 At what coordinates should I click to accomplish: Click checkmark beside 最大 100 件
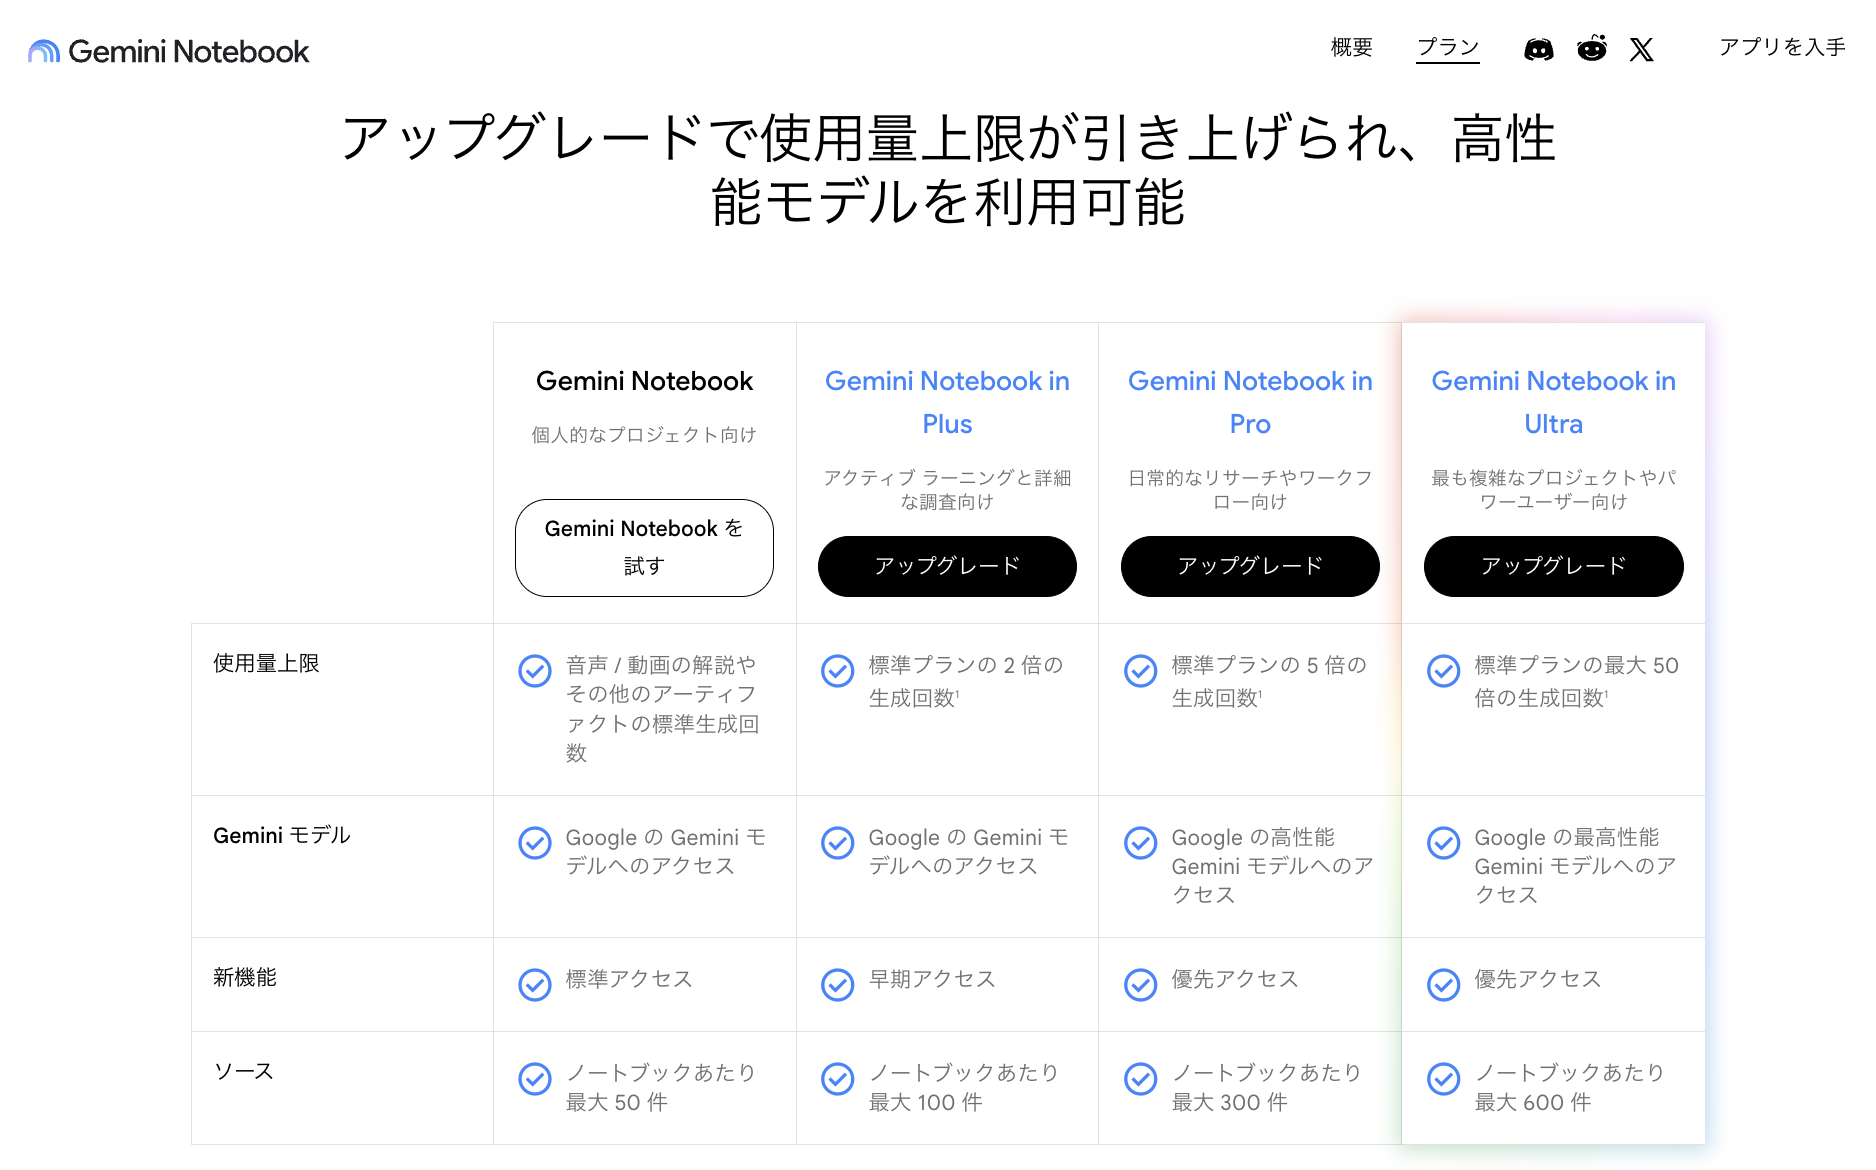[838, 1079]
